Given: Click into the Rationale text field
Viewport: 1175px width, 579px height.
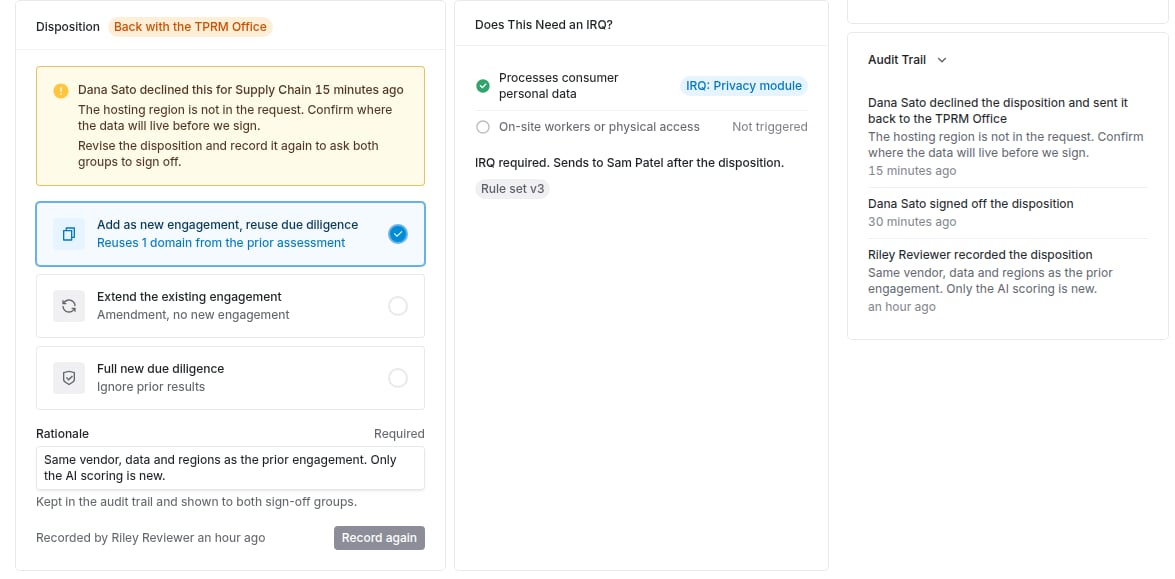Looking at the screenshot, I should point(230,468).
